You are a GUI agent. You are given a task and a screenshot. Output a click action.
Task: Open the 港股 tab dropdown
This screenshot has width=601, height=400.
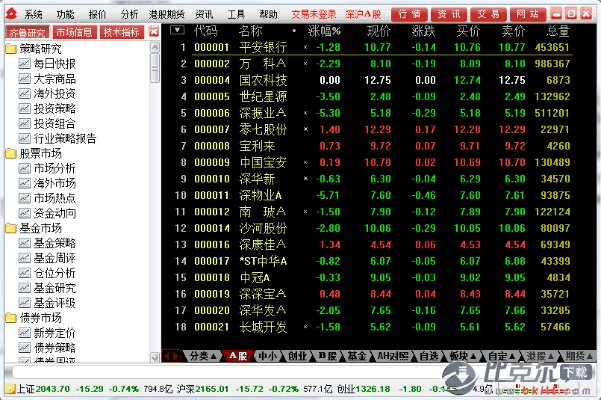tap(540, 356)
